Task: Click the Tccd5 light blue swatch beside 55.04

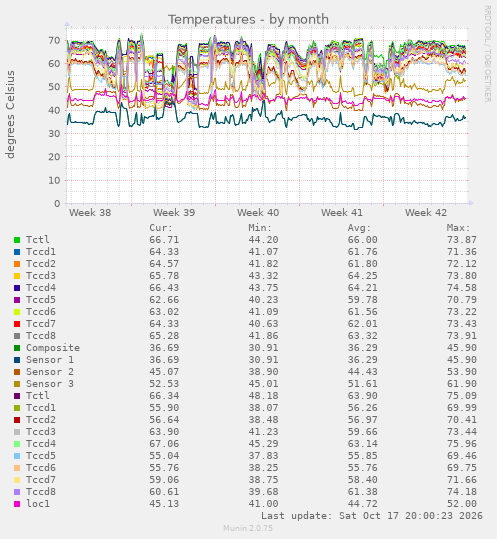Action: [17, 456]
